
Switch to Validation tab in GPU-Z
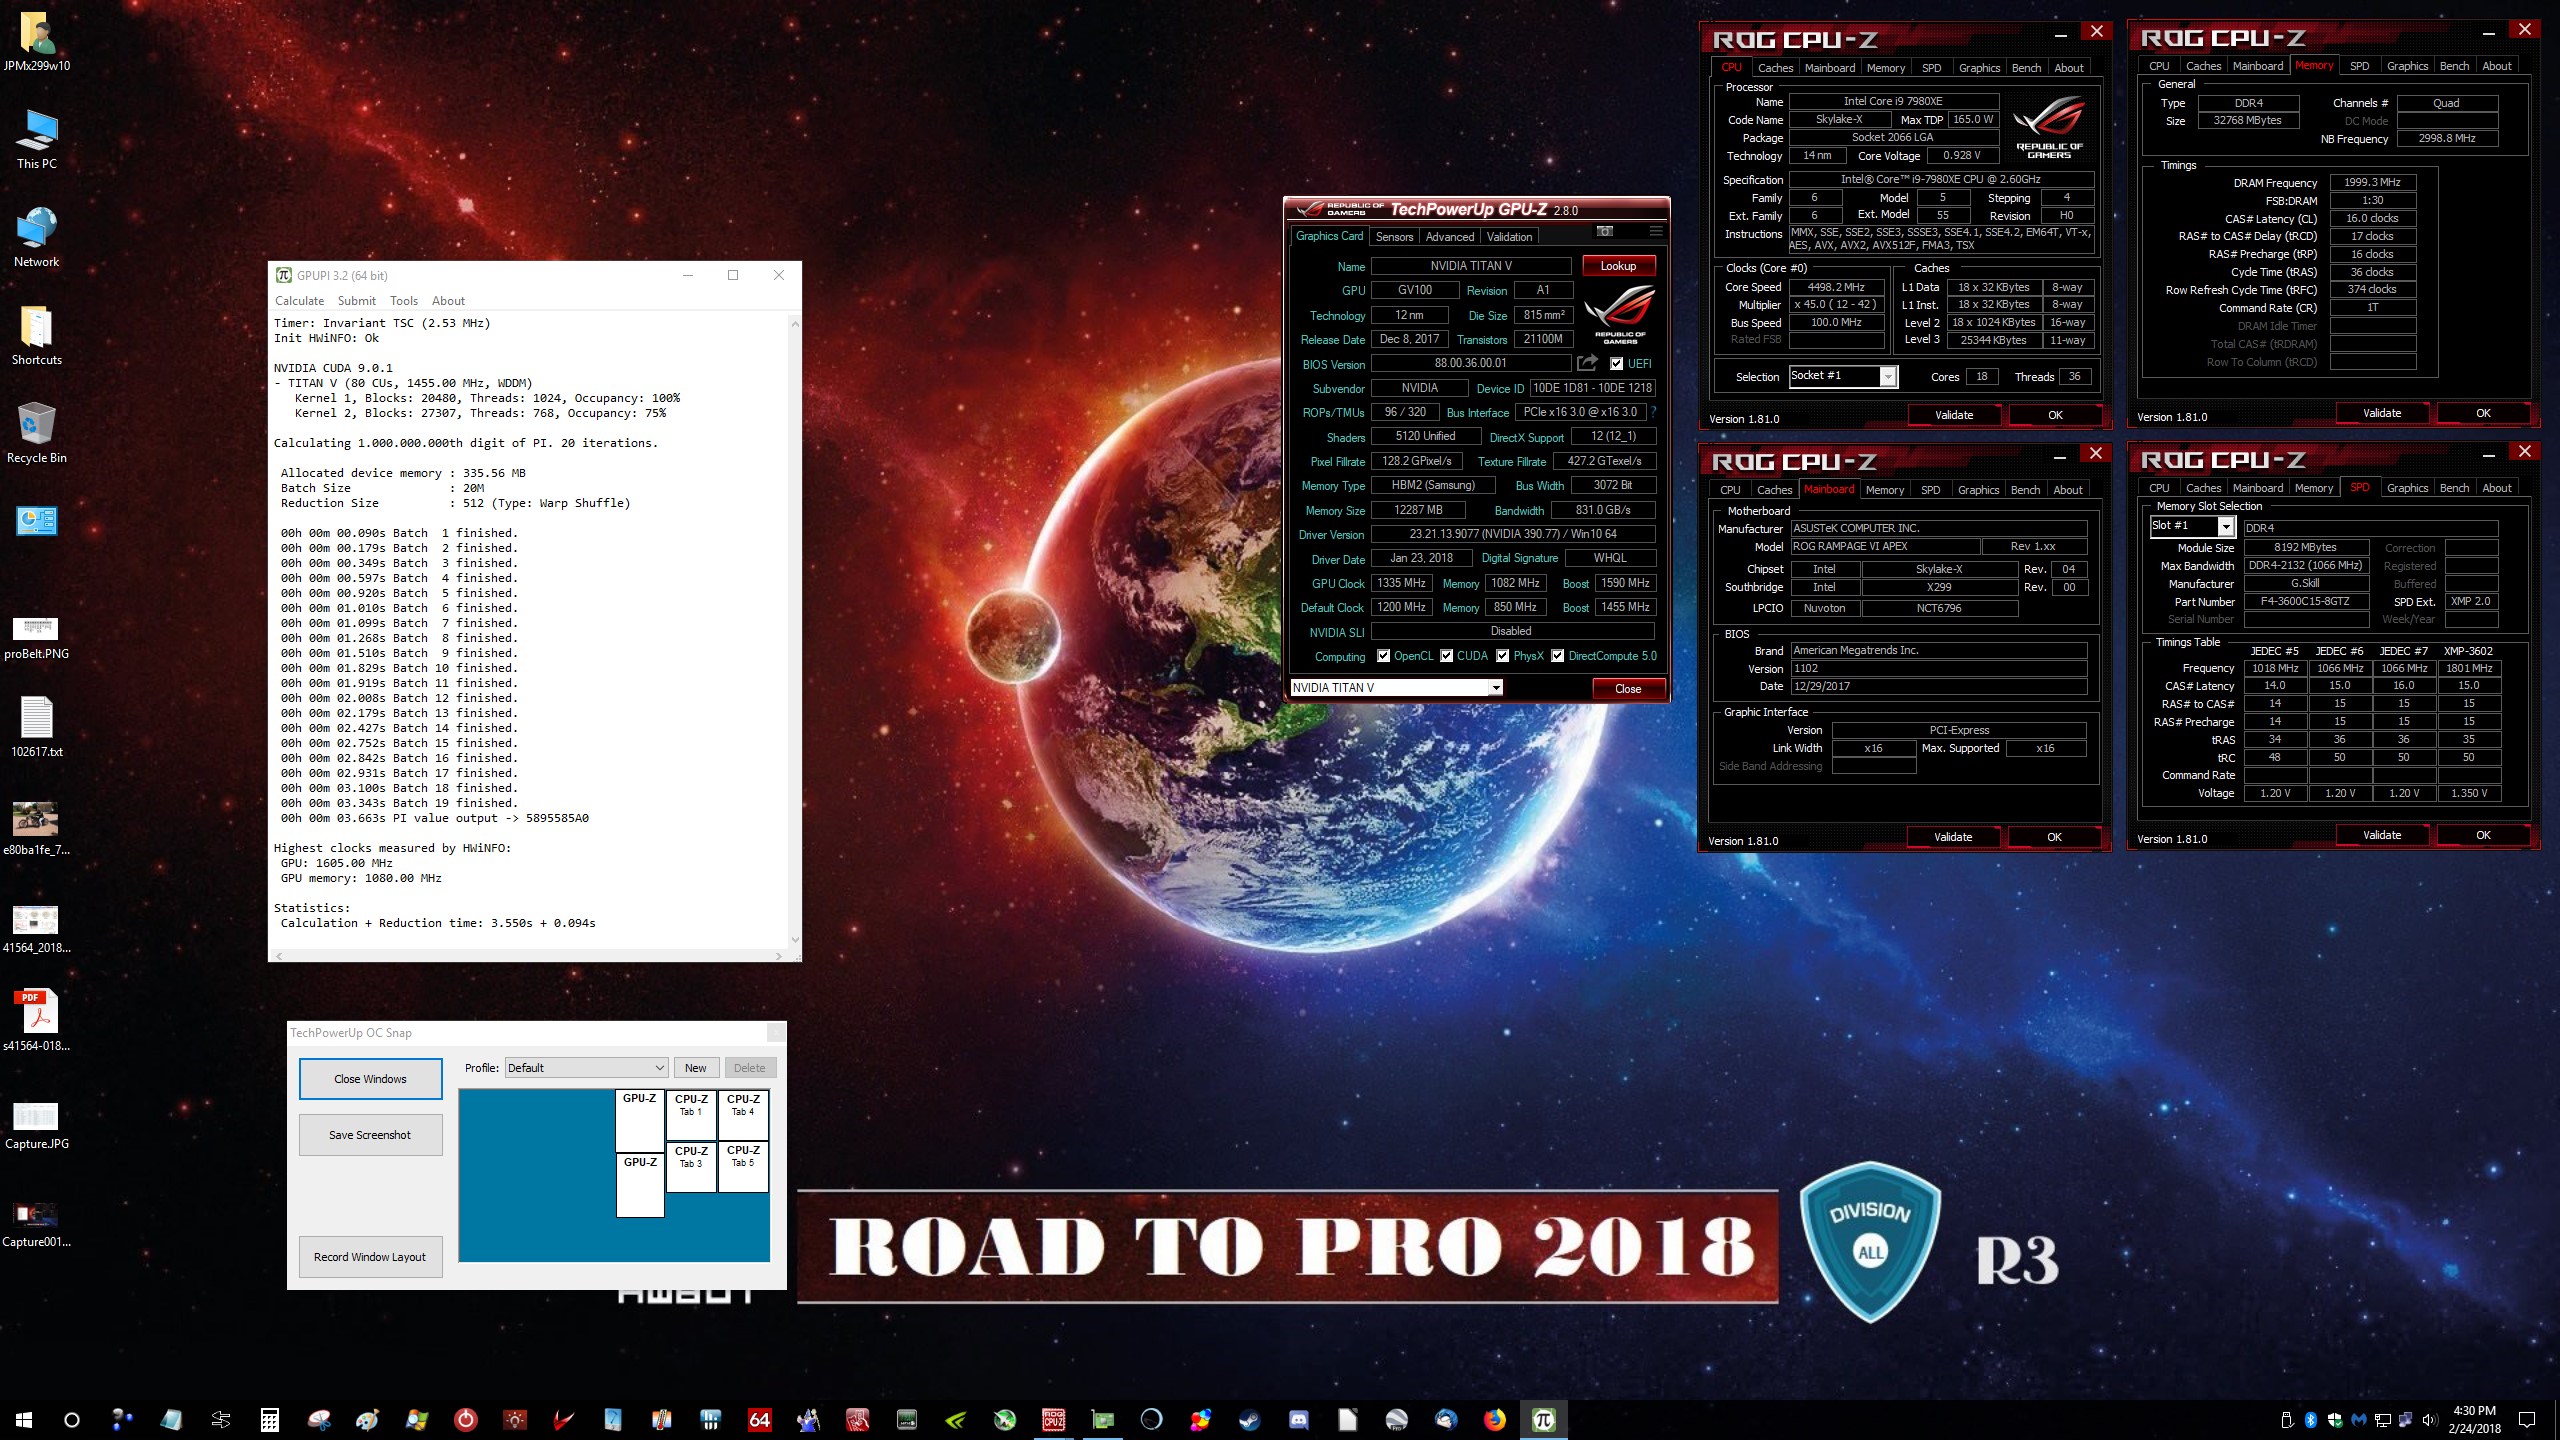pos(1509,237)
